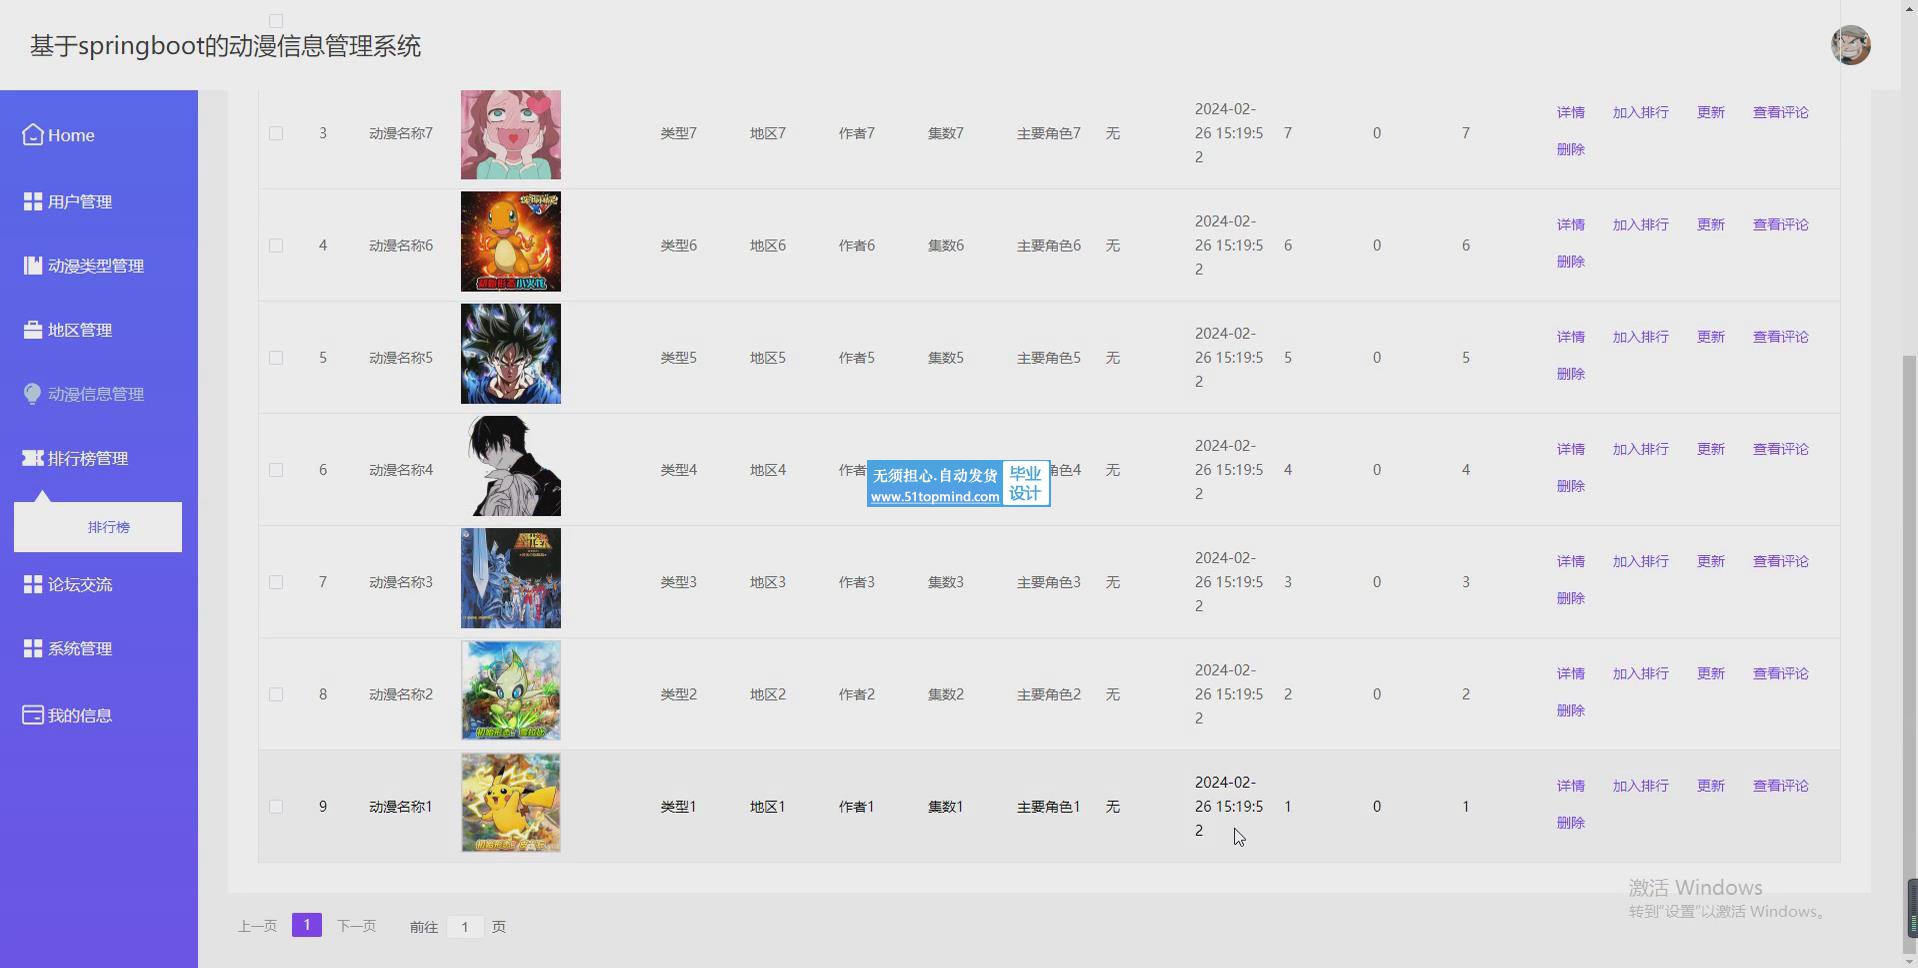Click the 类型7 cell
The image size is (1918, 968).
tap(678, 133)
